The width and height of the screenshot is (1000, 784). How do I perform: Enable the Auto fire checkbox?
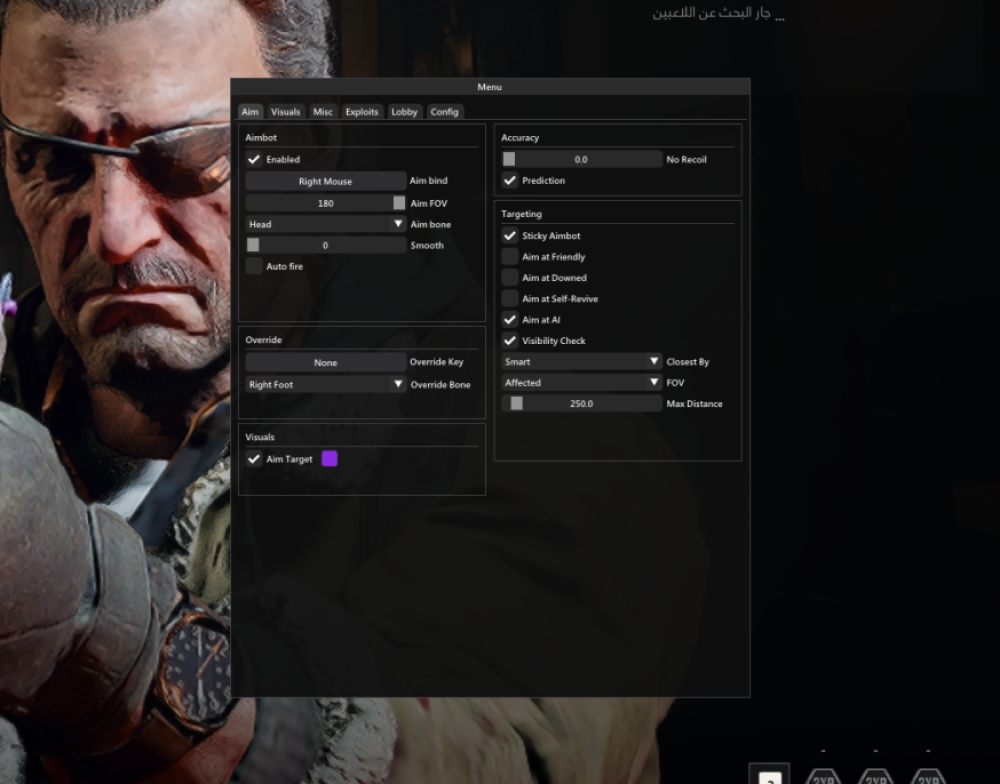pyautogui.click(x=254, y=266)
